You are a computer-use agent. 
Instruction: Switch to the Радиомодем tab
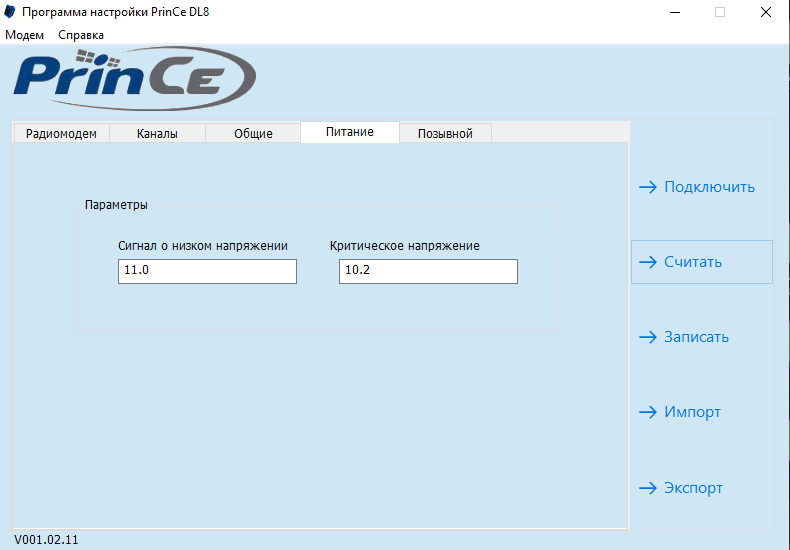[x=61, y=133]
